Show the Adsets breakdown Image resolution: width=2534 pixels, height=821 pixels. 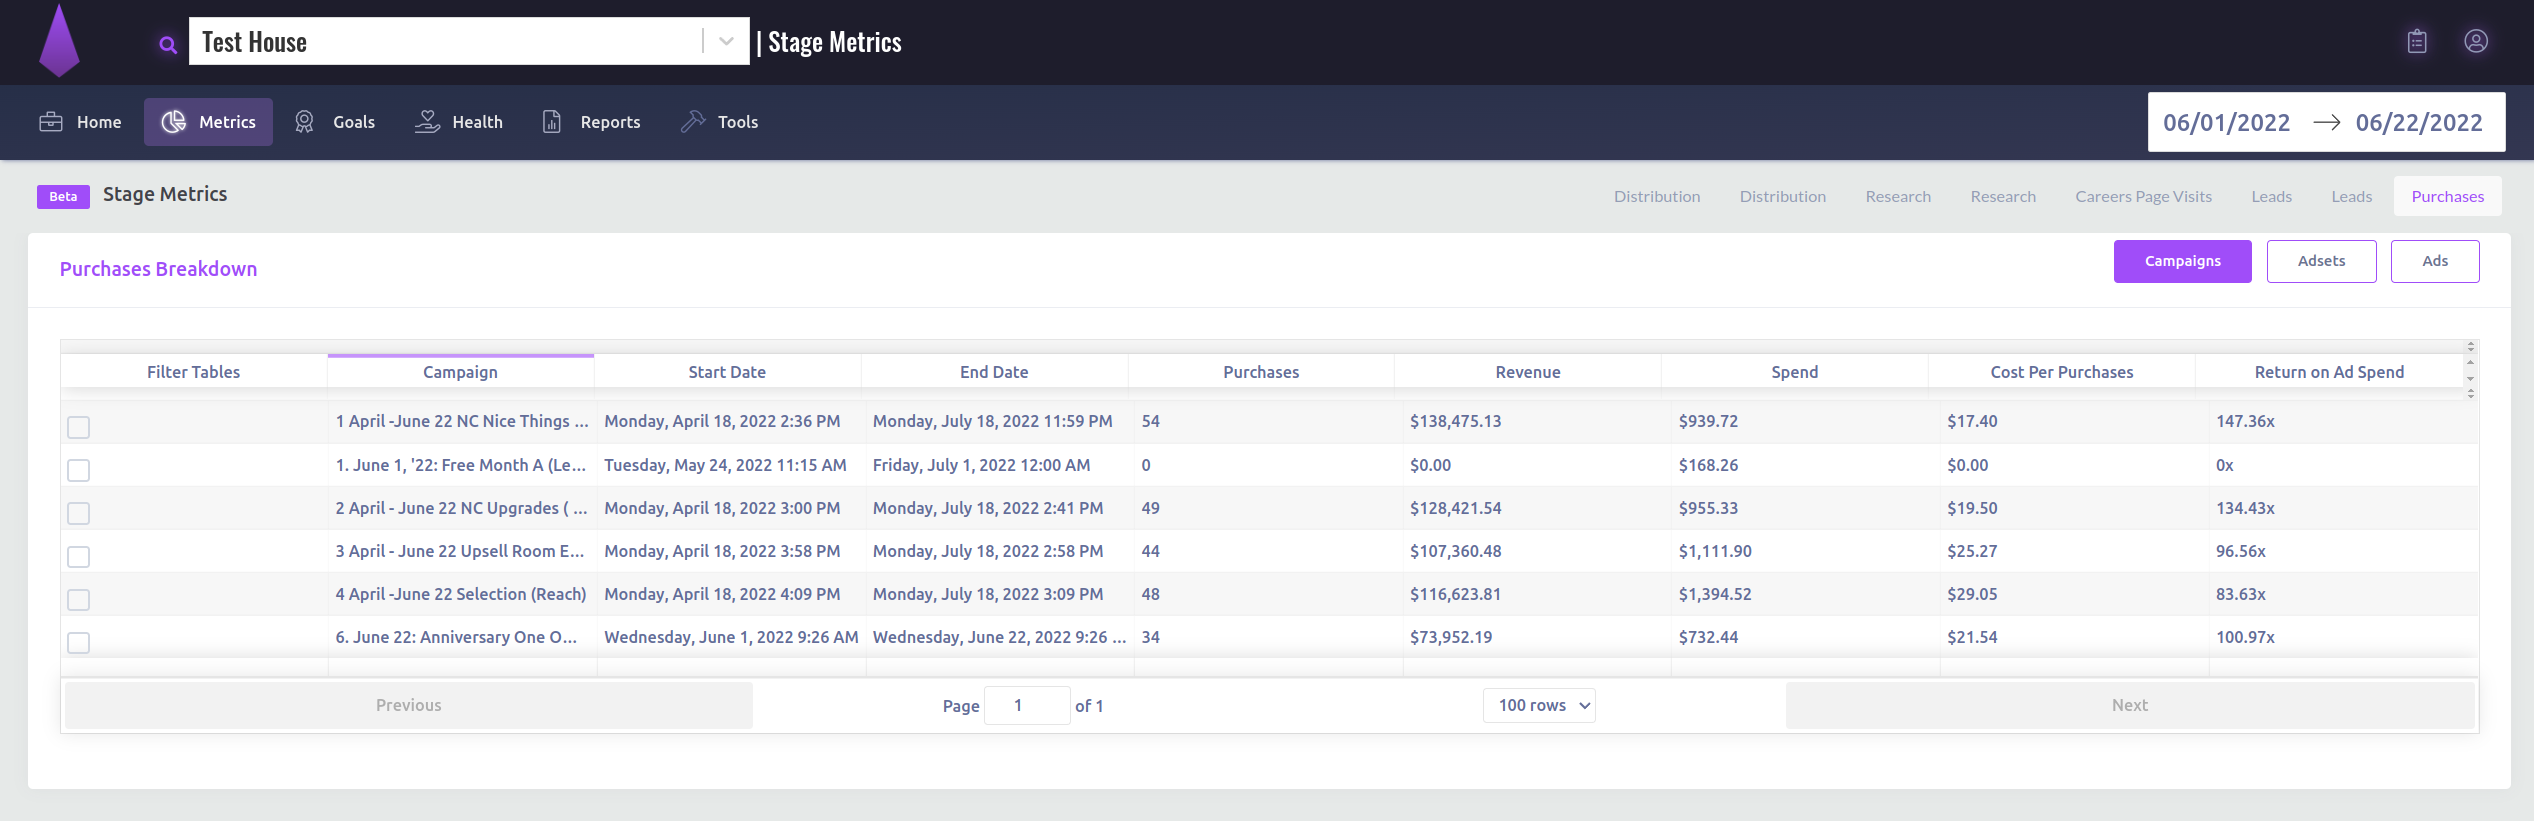pos(2320,261)
